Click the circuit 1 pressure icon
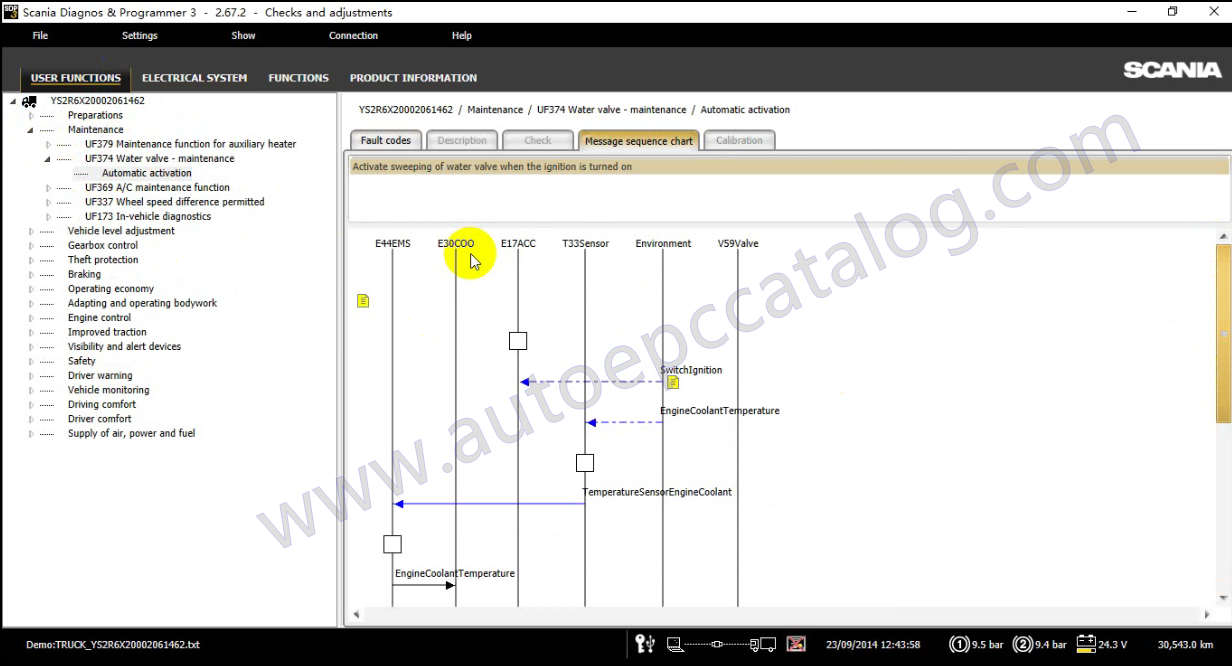 coord(959,644)
